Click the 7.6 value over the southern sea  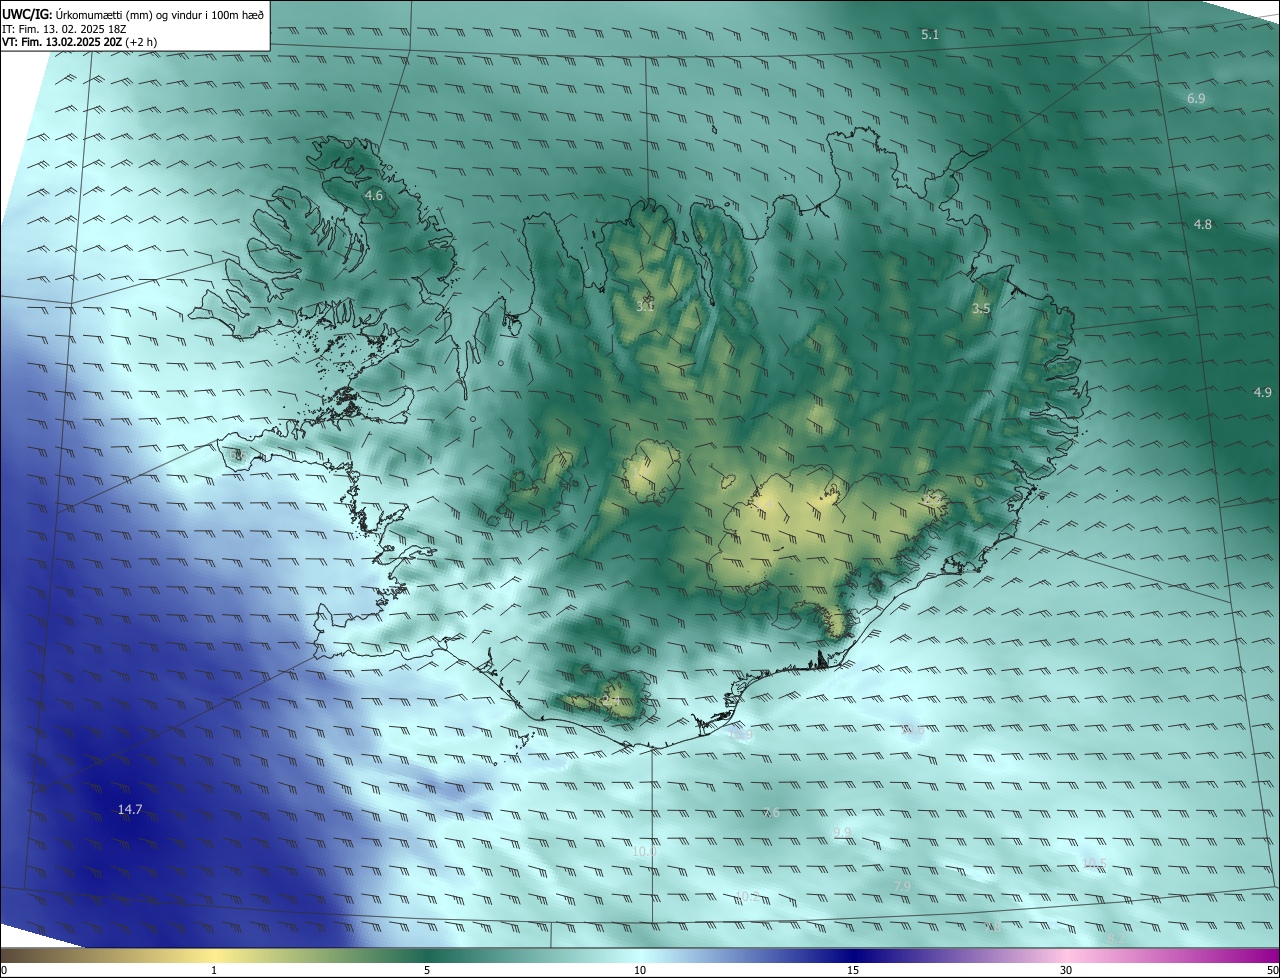point(771,813)
